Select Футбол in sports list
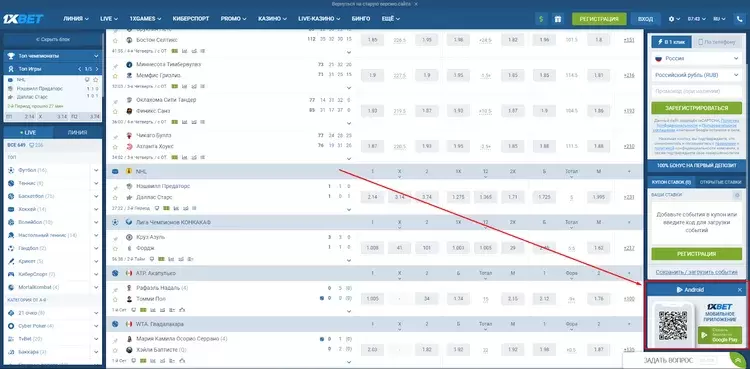 coord(33,170)
